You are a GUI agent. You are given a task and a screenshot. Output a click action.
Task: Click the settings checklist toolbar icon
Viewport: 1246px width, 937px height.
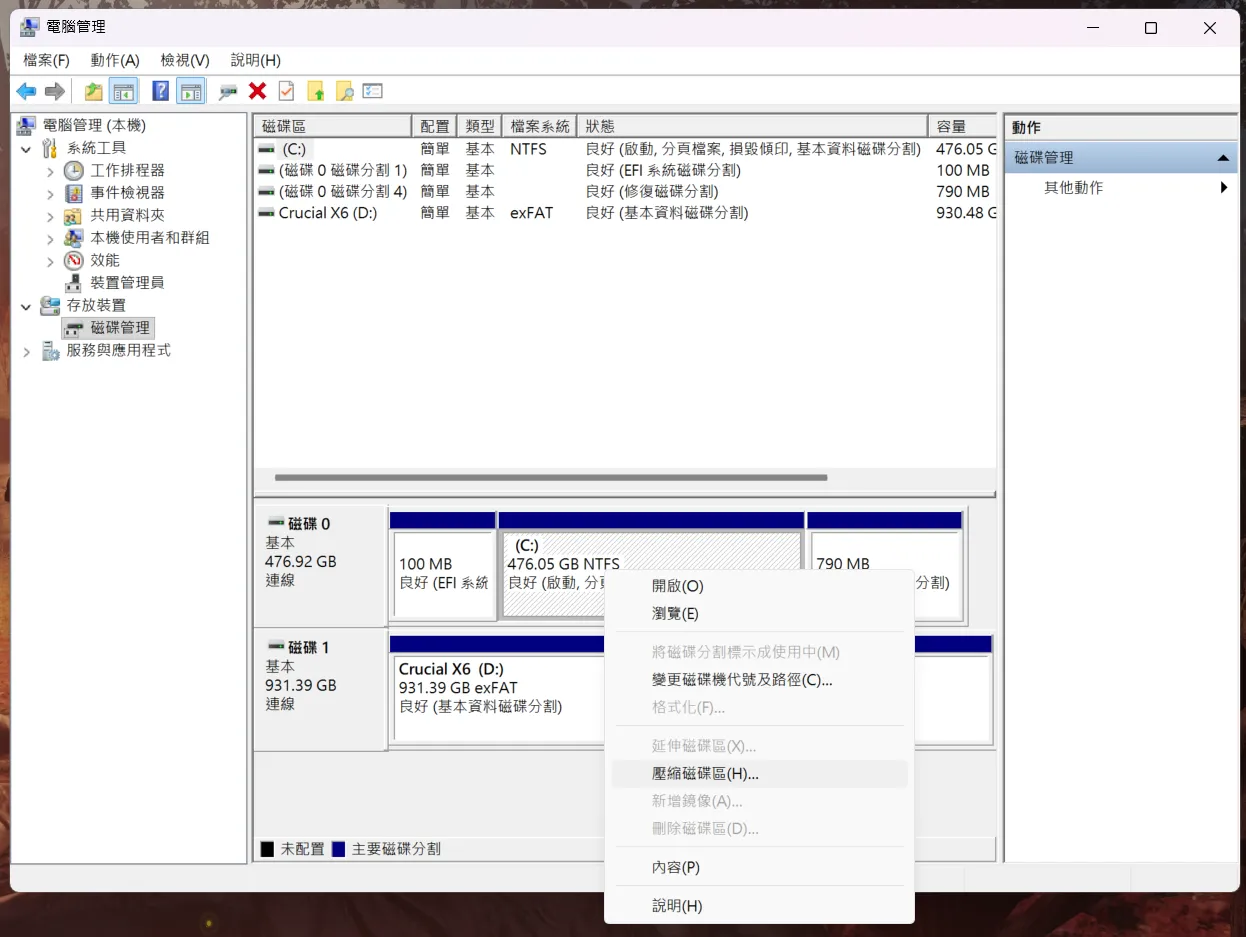[x=373, y=92]
